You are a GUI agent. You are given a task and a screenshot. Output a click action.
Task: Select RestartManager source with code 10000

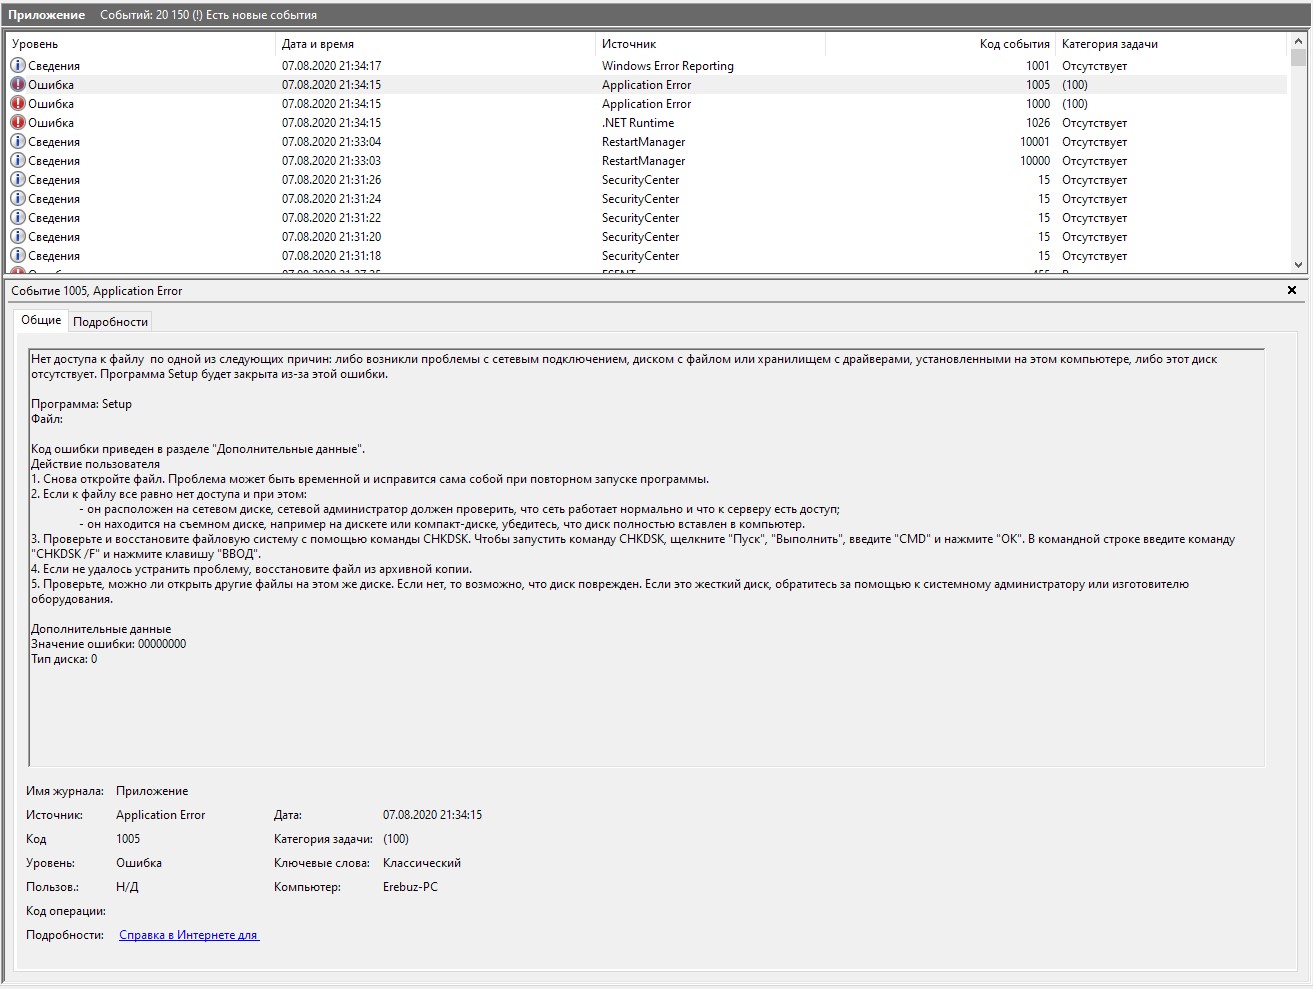coord(643,161)
